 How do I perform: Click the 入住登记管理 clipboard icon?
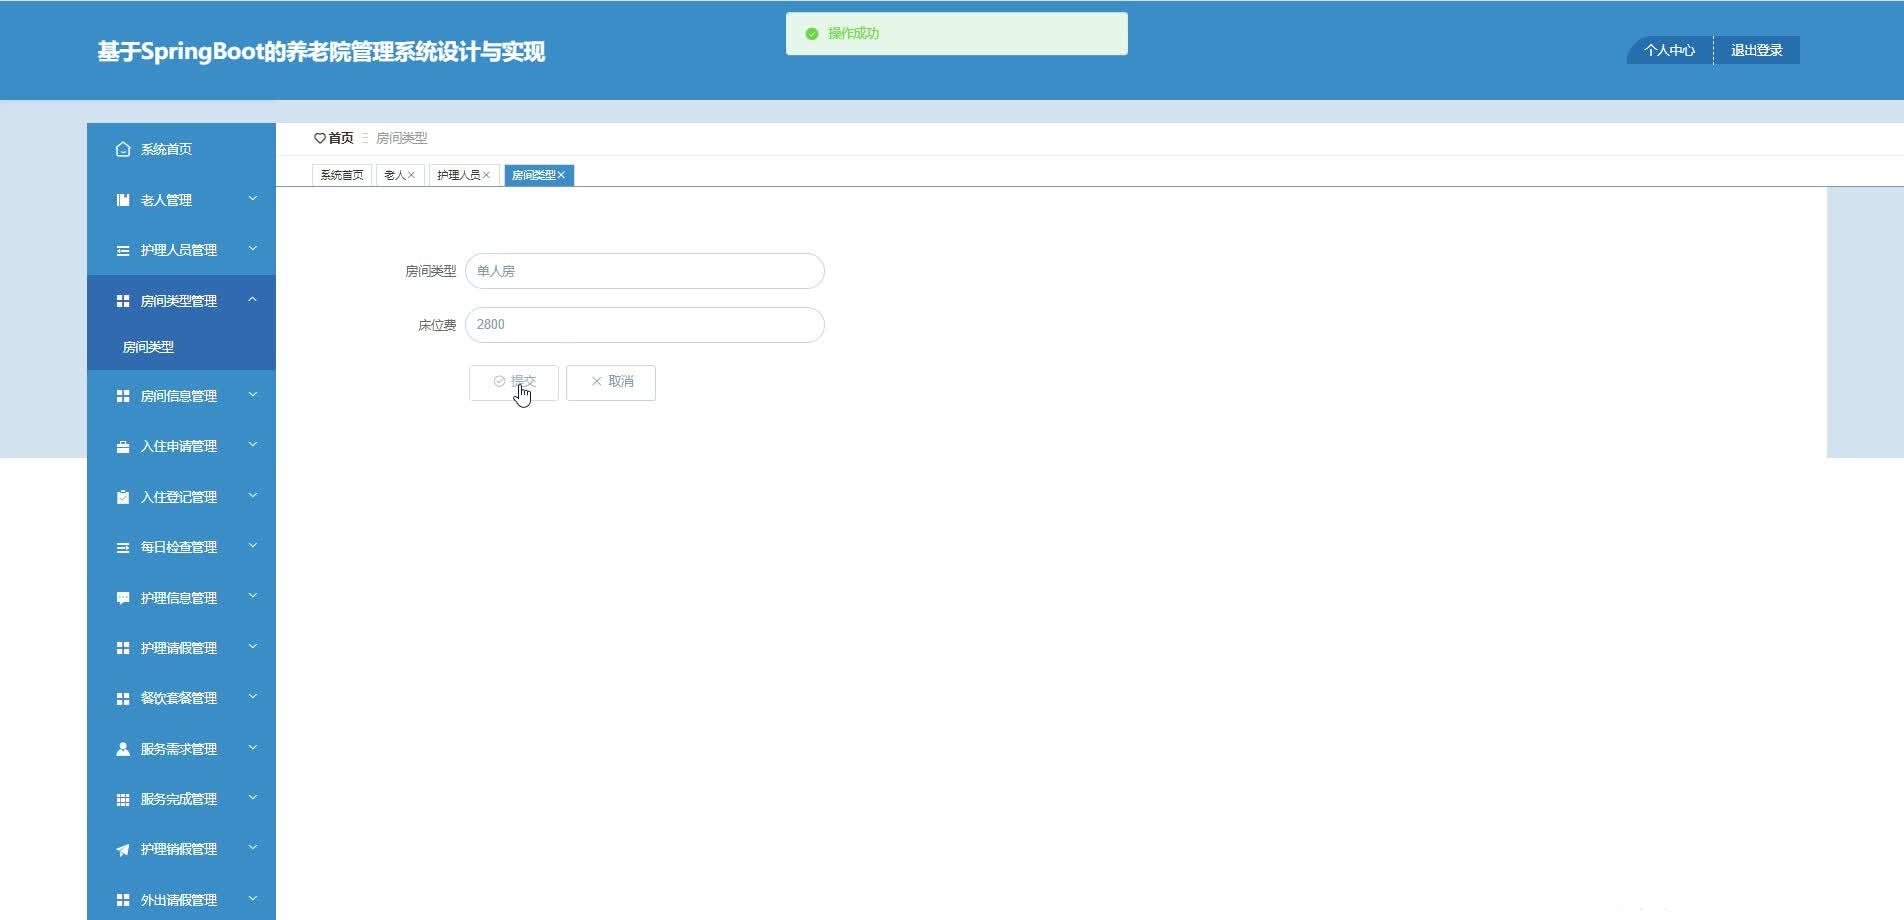tap(123, 497)
